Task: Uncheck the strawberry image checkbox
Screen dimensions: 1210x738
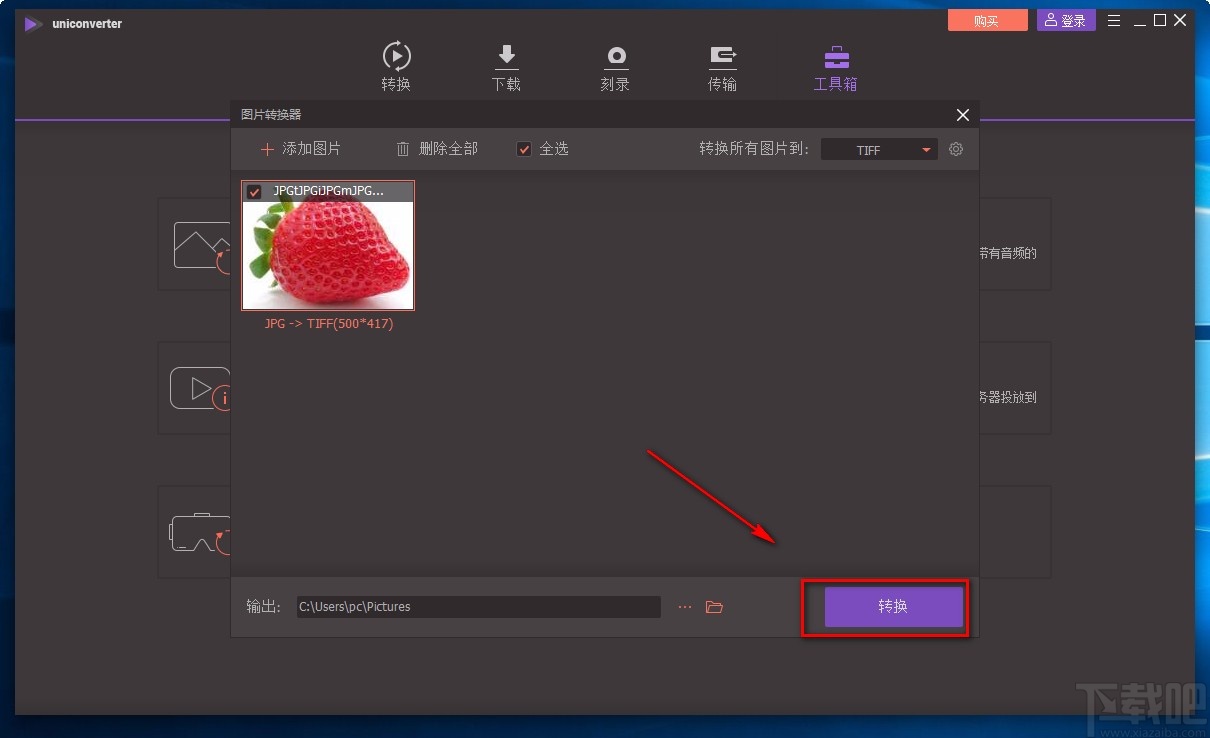Action: coord(254,191)
